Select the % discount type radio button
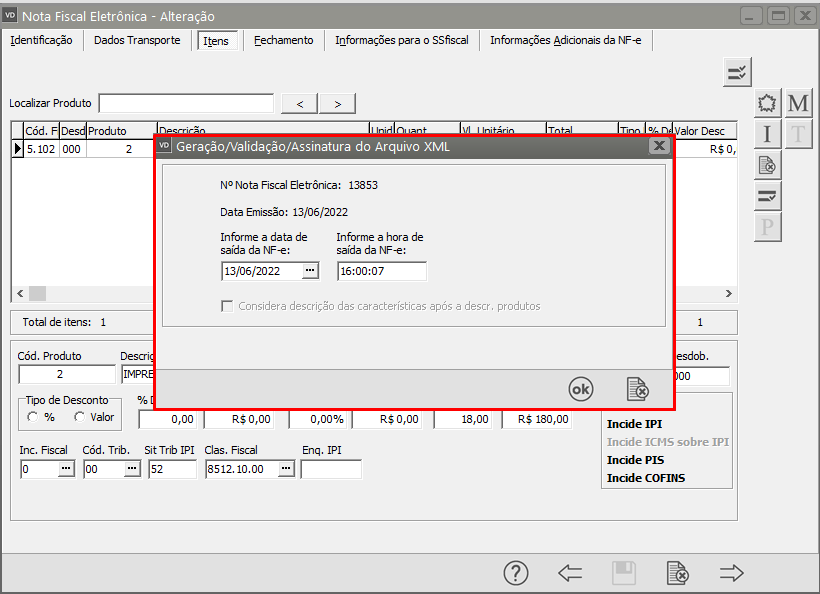Viewport: 820px width, 594px height. click(33, 417)
